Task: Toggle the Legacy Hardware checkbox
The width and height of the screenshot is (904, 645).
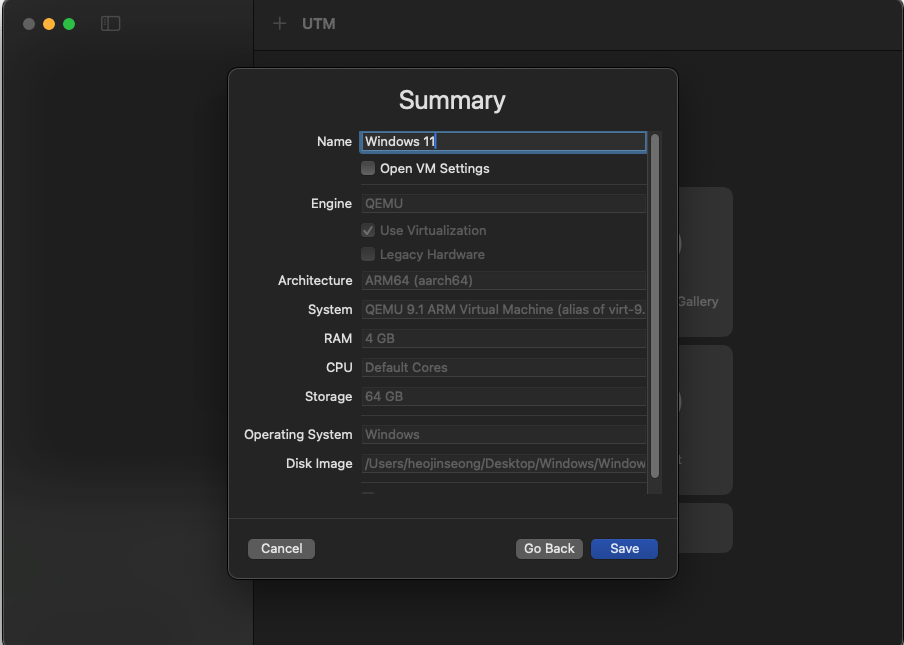Action: pyautogui.click(x=368, y=254)
